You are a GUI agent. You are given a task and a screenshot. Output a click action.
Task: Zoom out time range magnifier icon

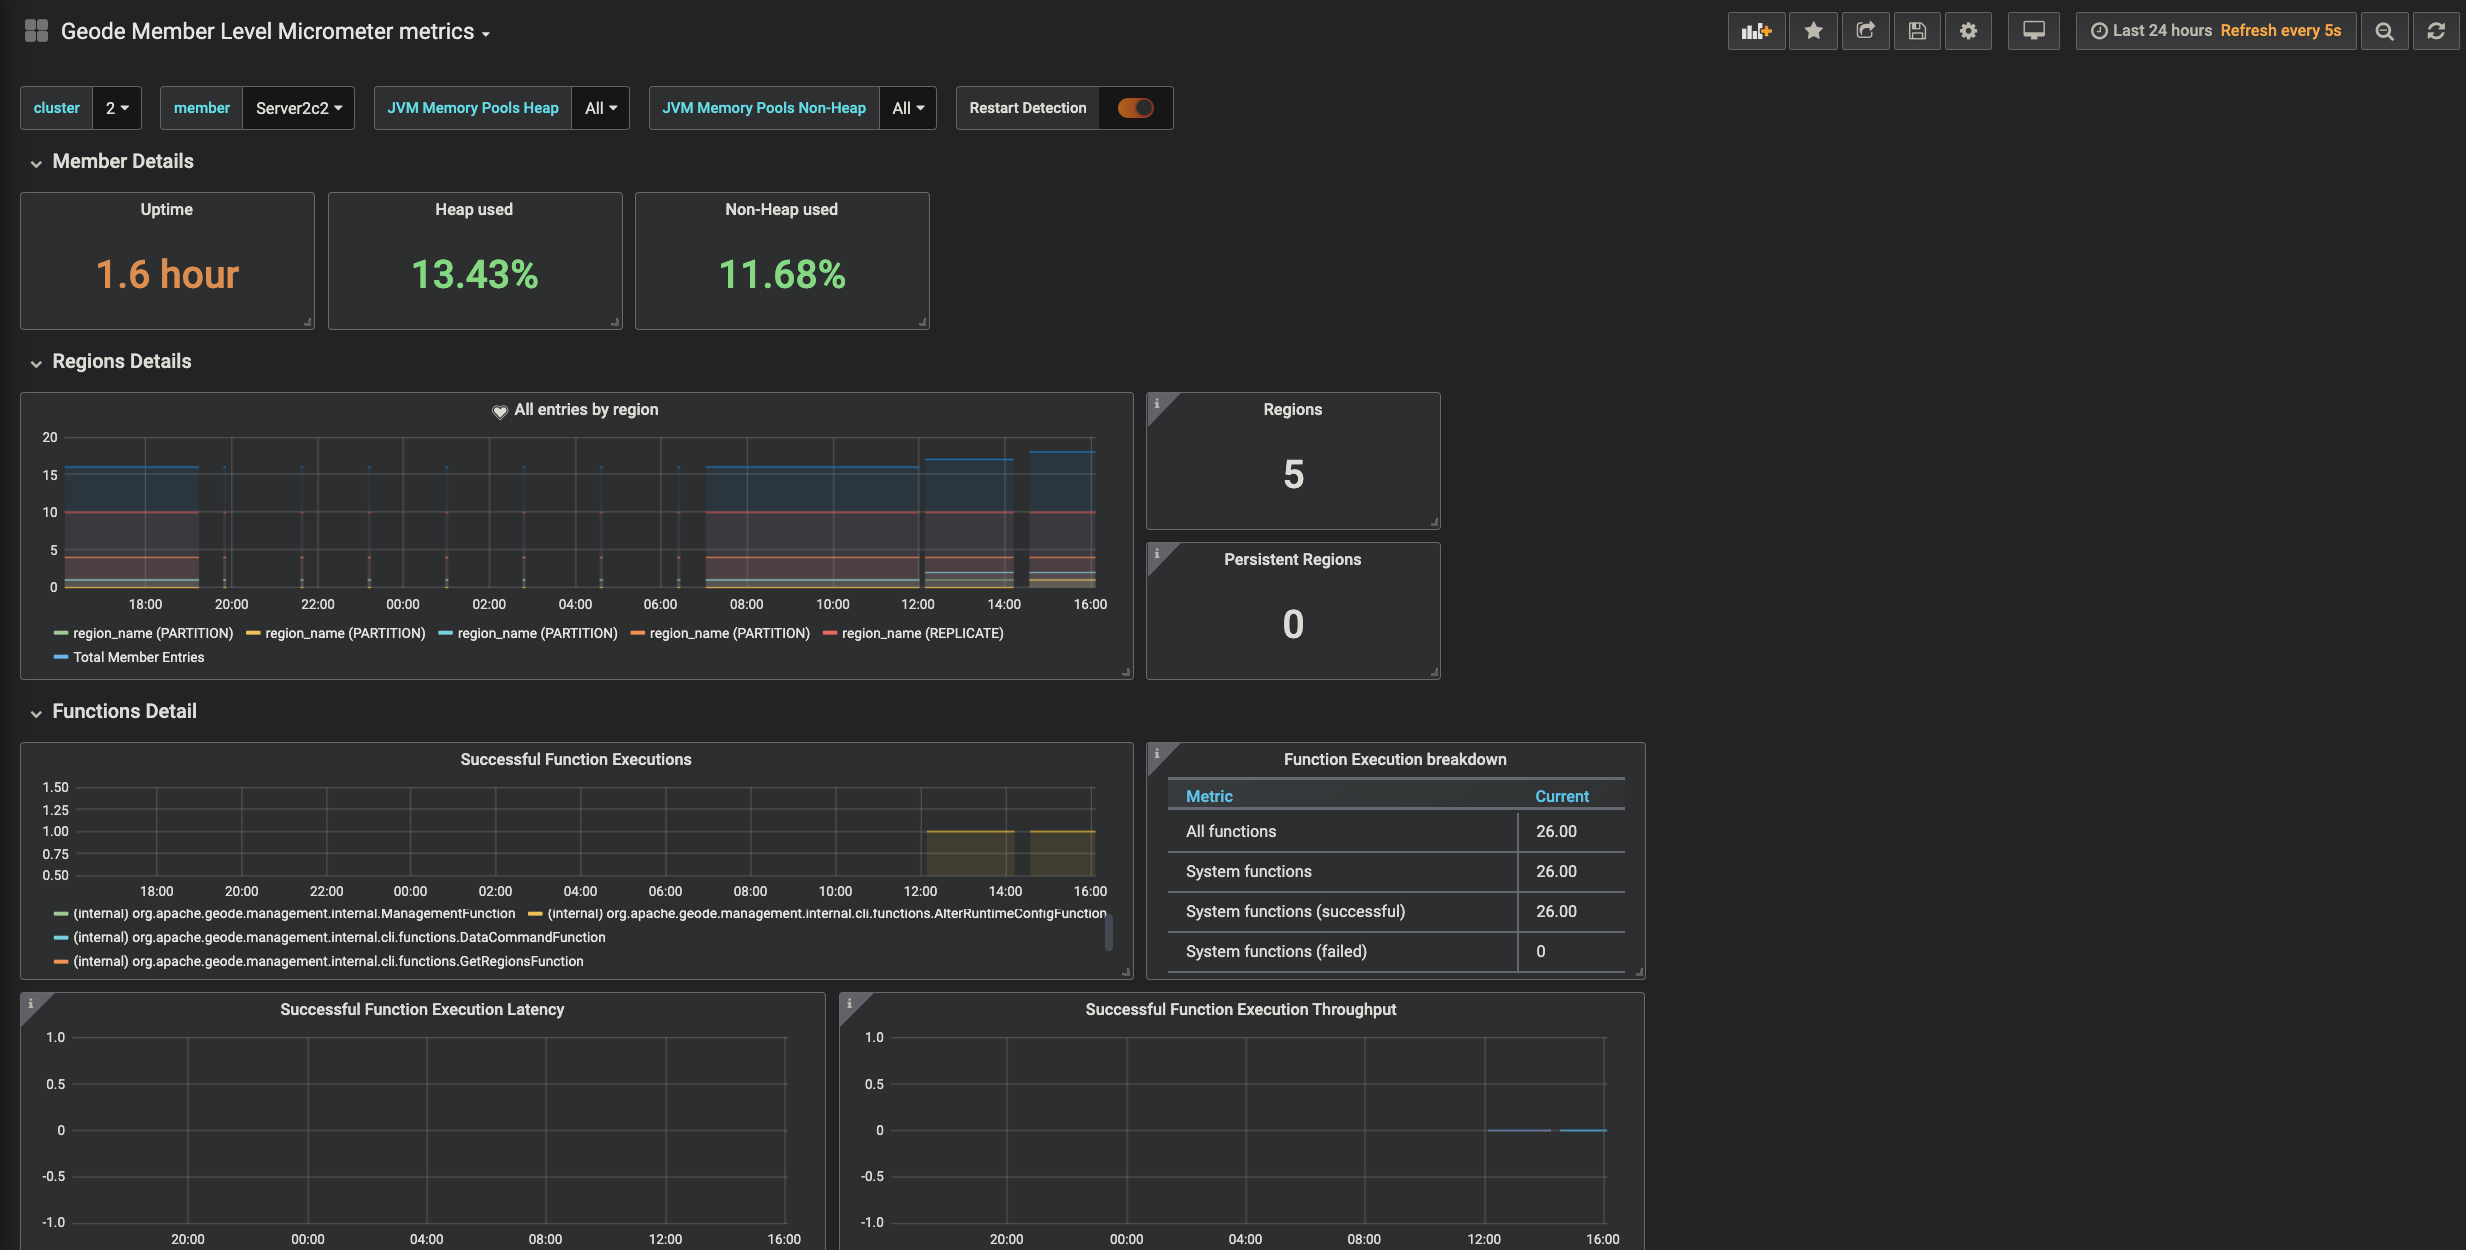tap(2384, 31)
